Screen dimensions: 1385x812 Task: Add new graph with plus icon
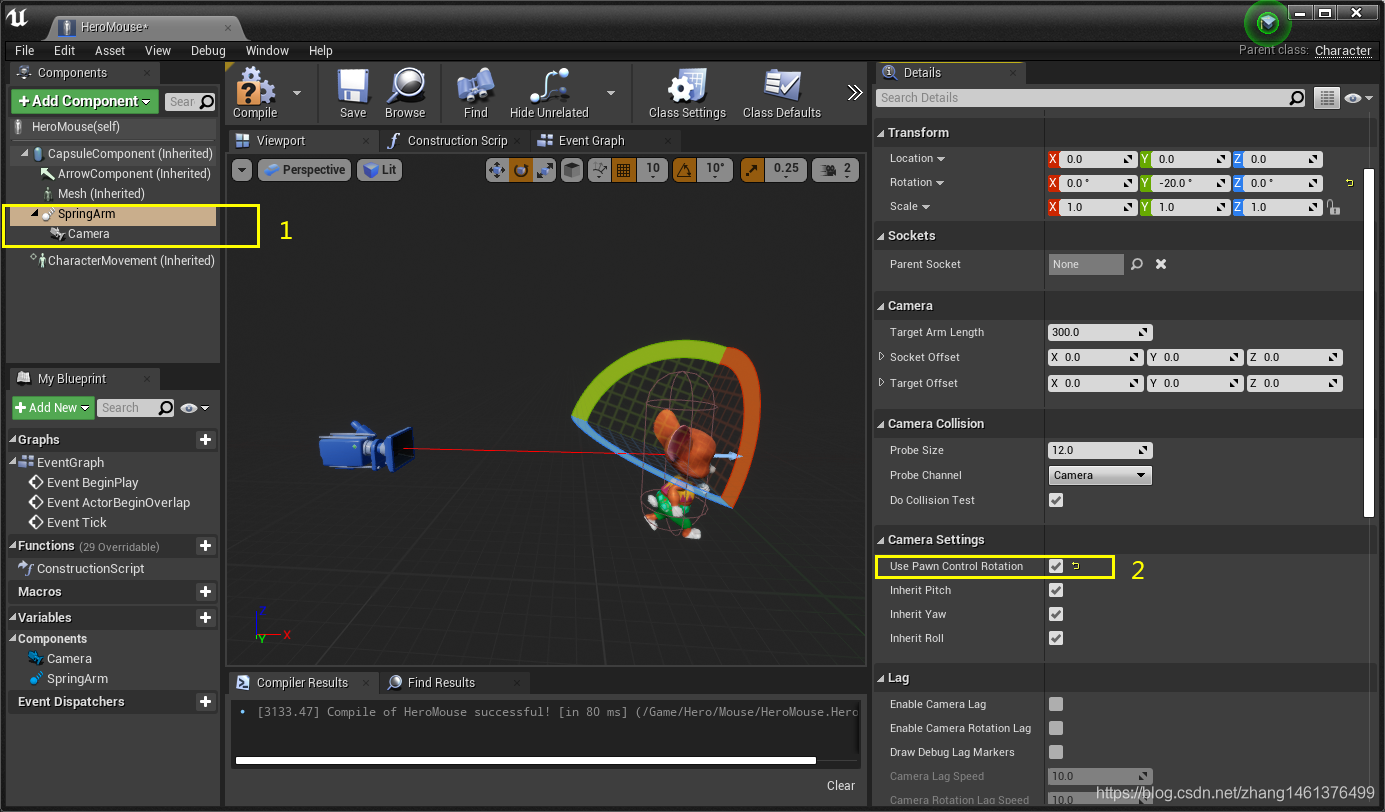pyautogui.click(x=205, y=440)
